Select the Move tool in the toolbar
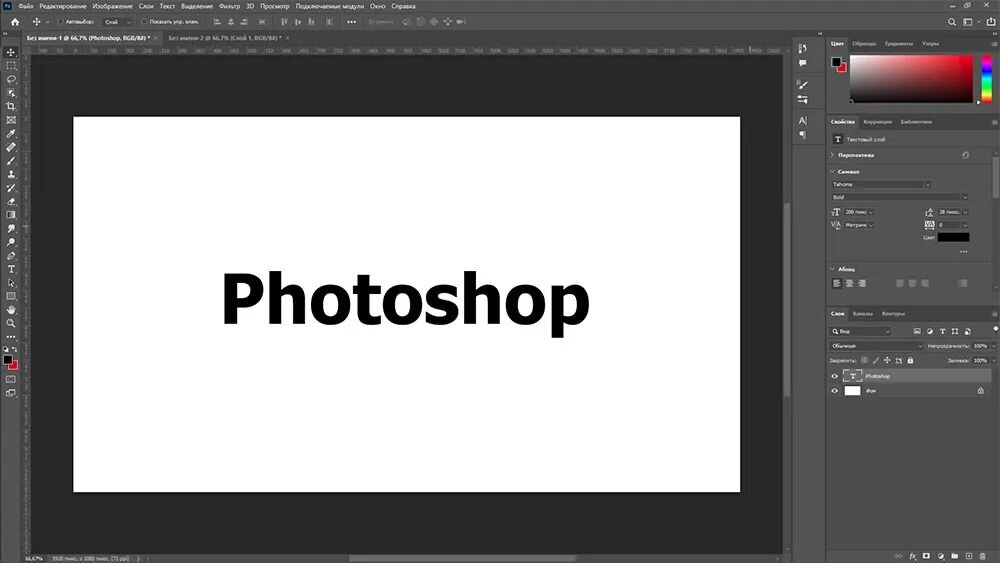The height and width of the screenshot is (563, 1000). [x=11, y=52]
